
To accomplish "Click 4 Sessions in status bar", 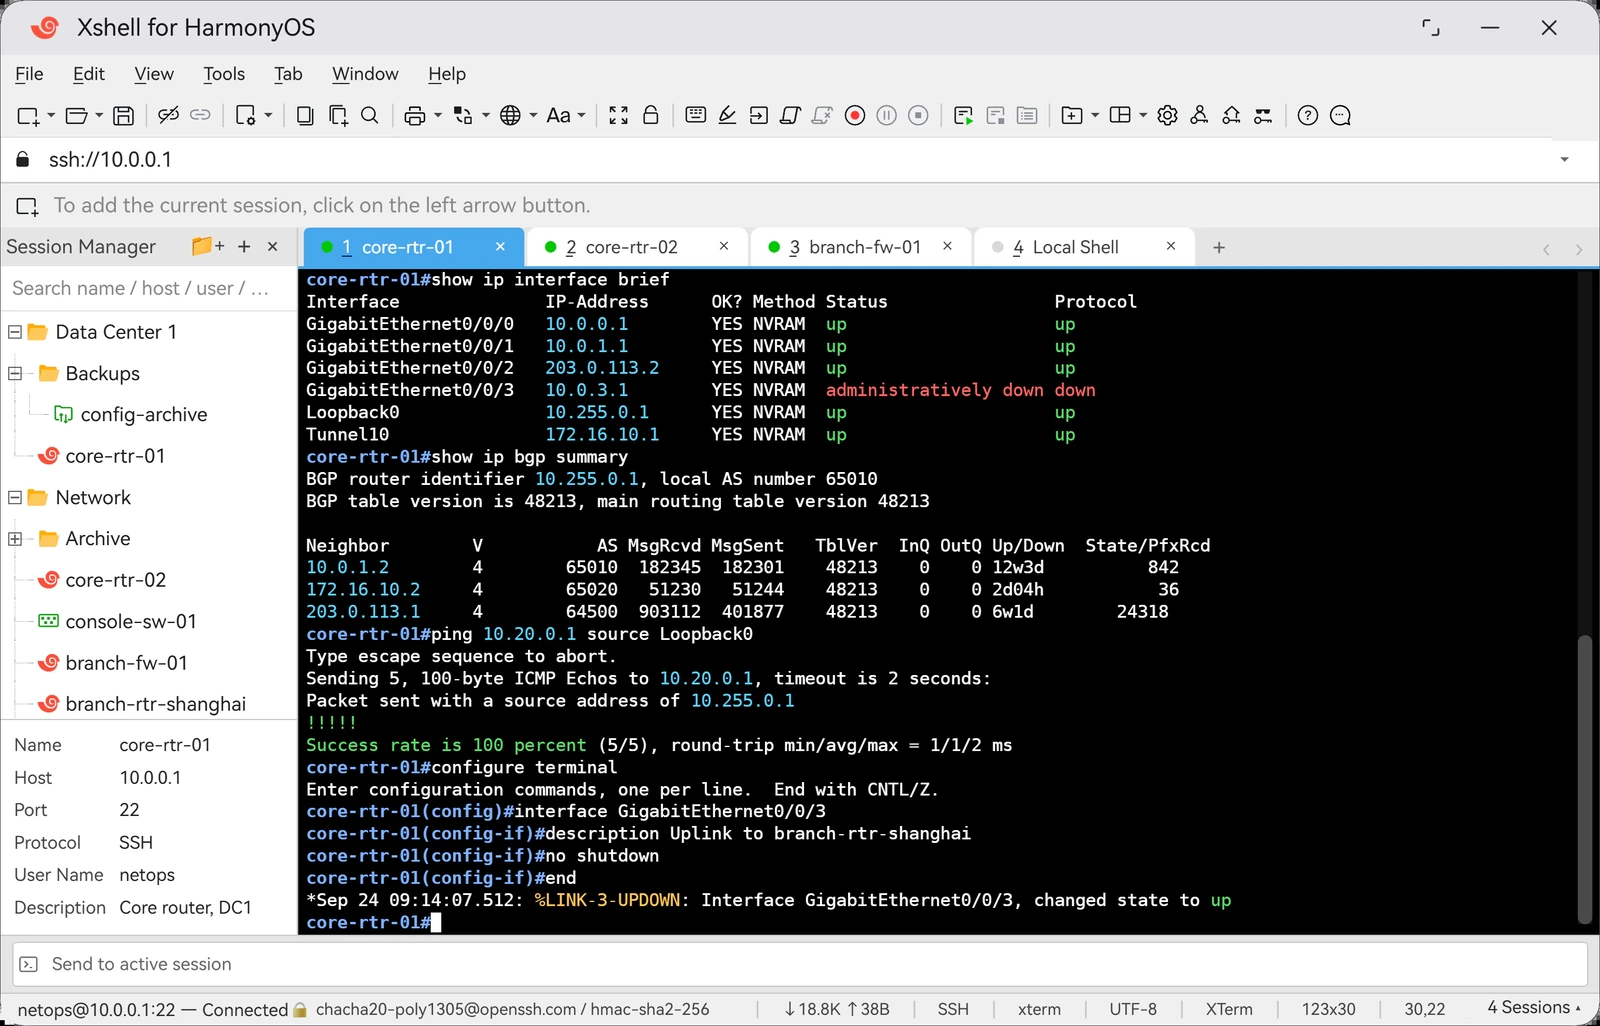I will 1534,1008.
